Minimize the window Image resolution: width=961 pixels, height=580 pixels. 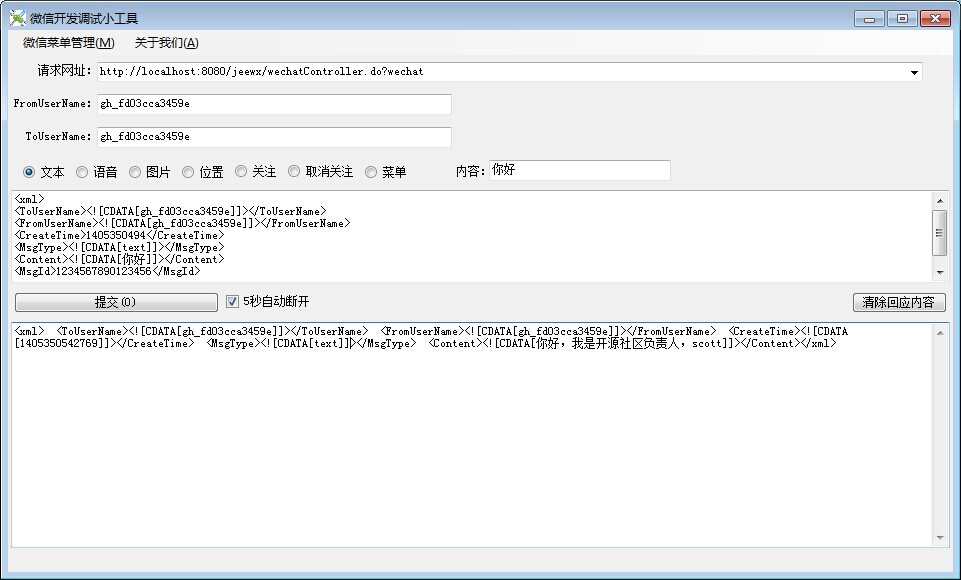(x=869, y=19)
